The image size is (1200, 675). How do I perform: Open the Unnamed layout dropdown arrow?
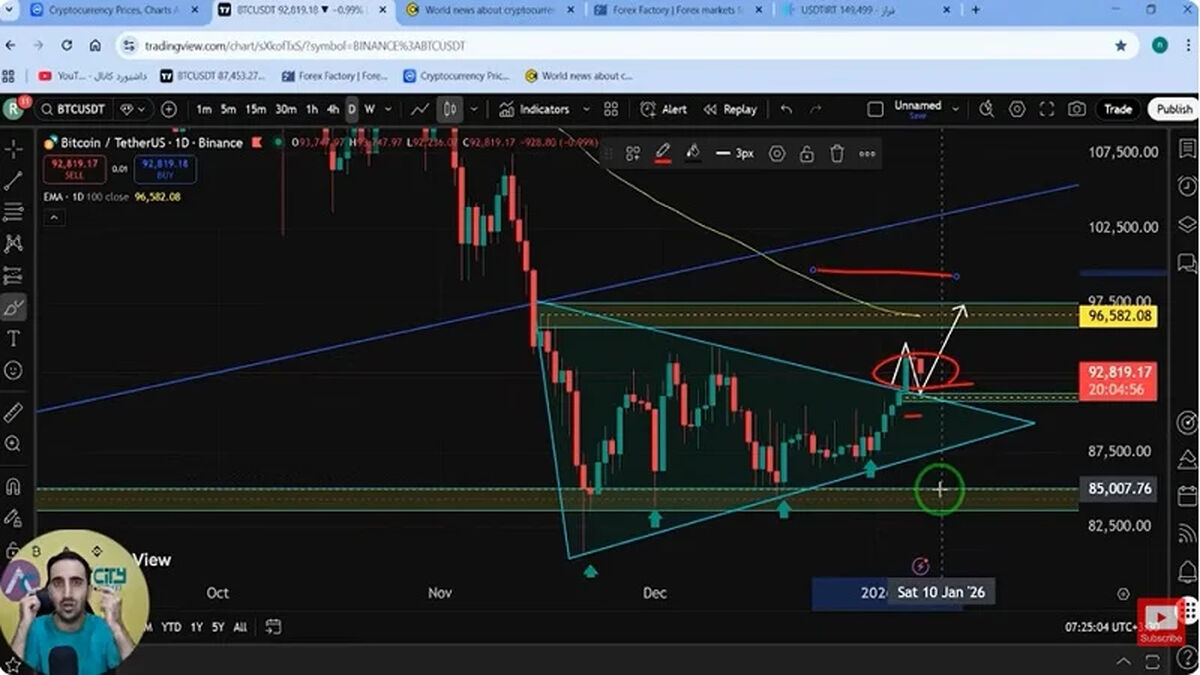(956, 109)
